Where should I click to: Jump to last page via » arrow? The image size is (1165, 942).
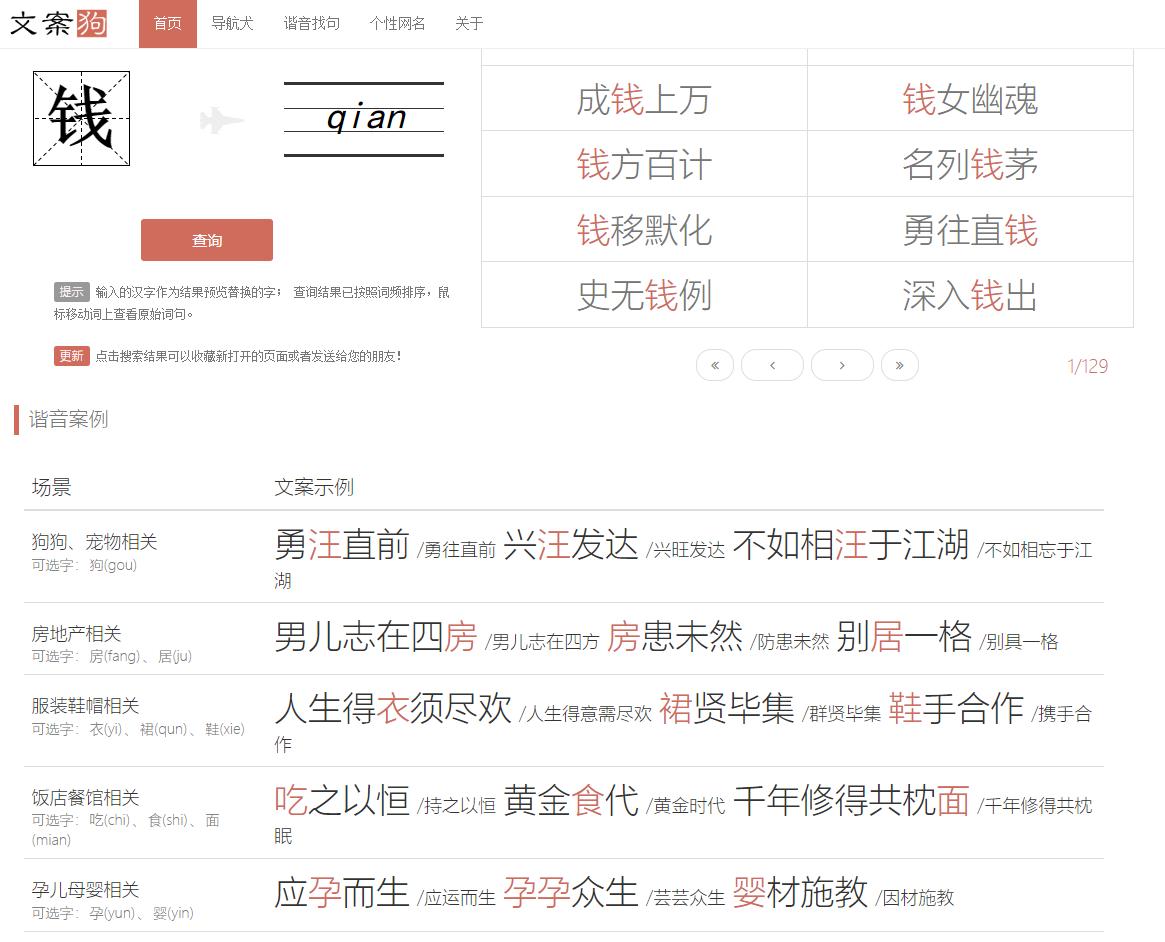[899, 365]
